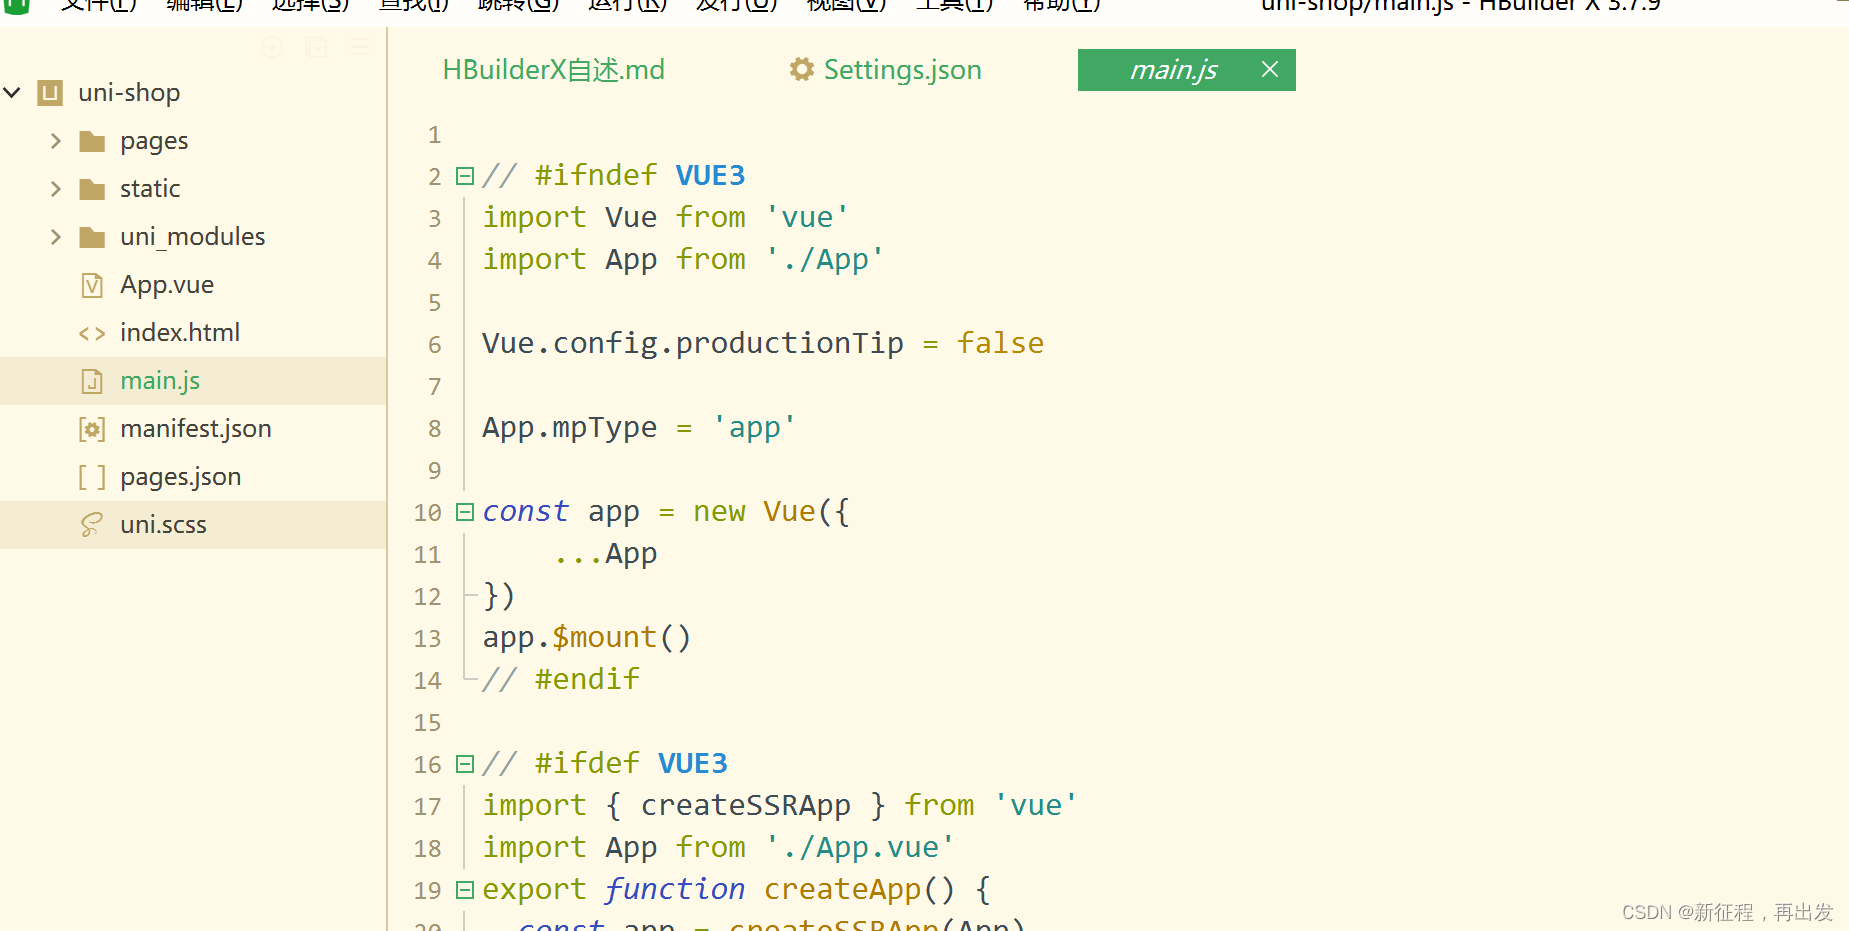Fold the #ifdef VUE3 block at line 16

tap(464, 764)
